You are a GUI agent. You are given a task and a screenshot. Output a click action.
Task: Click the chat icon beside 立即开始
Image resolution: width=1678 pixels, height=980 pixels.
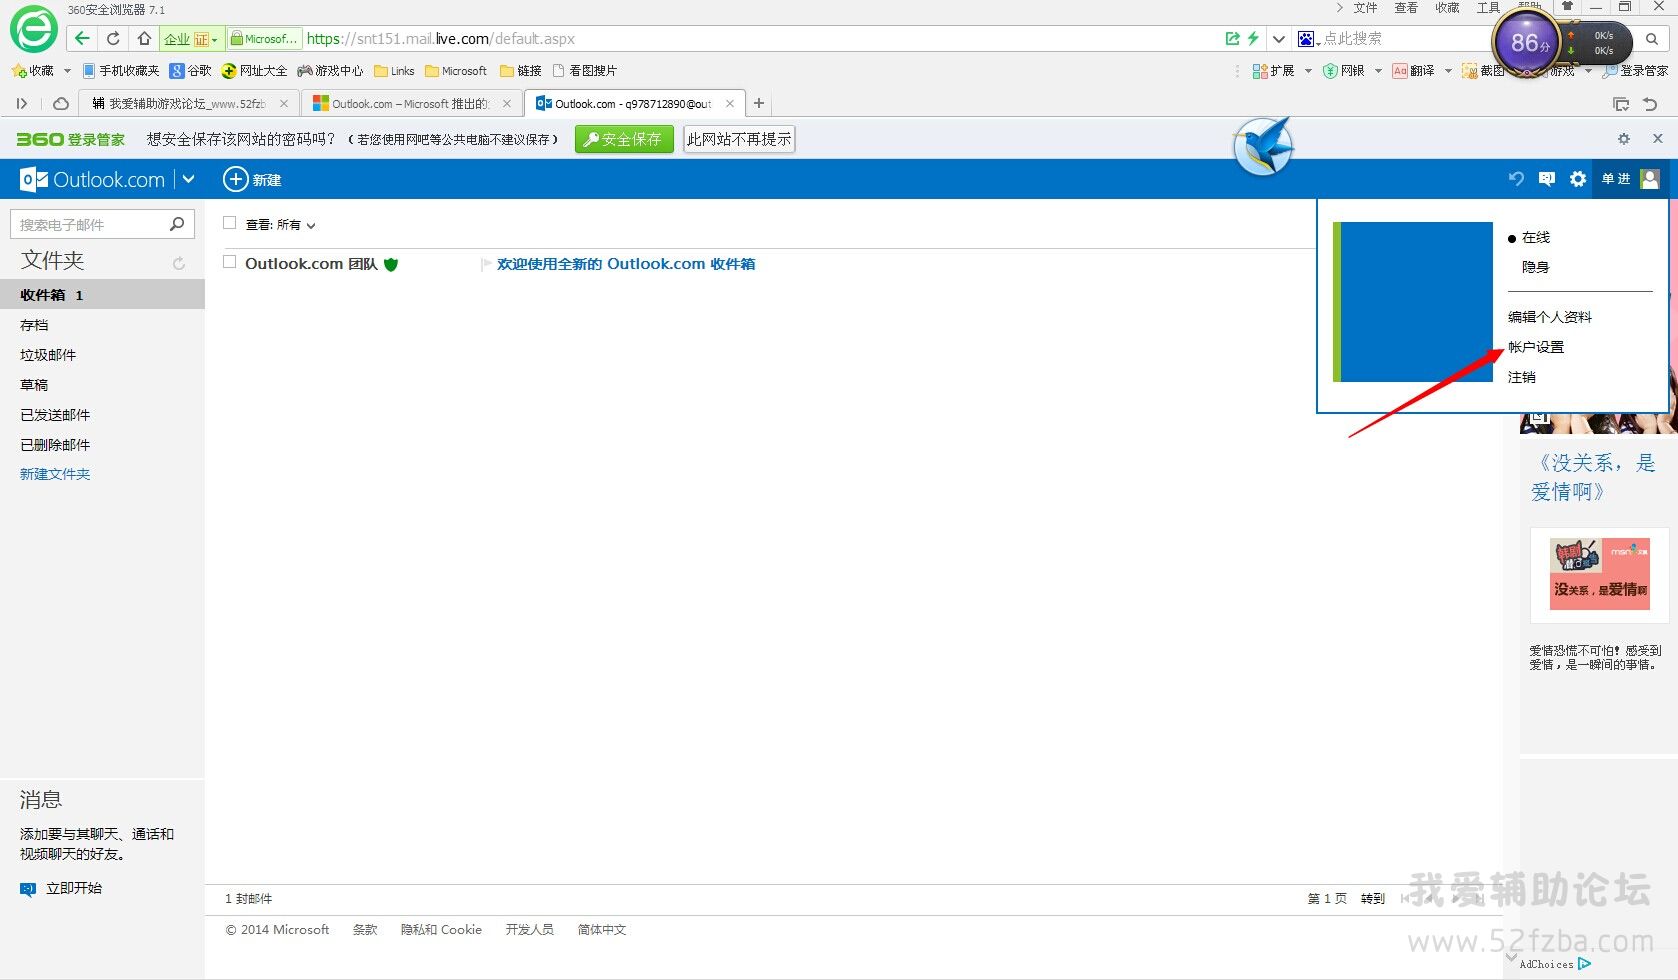[x=28, y=888]
